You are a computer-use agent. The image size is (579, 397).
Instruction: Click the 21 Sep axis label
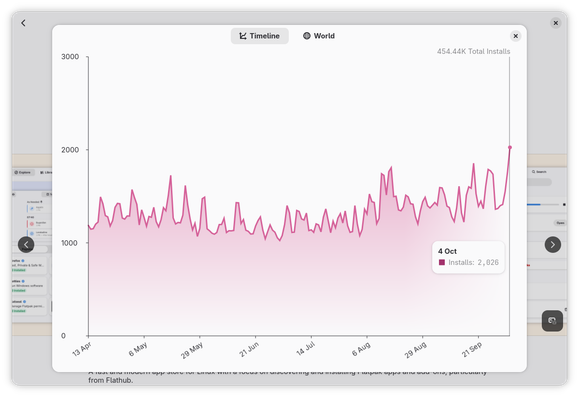tap(472, 349)
